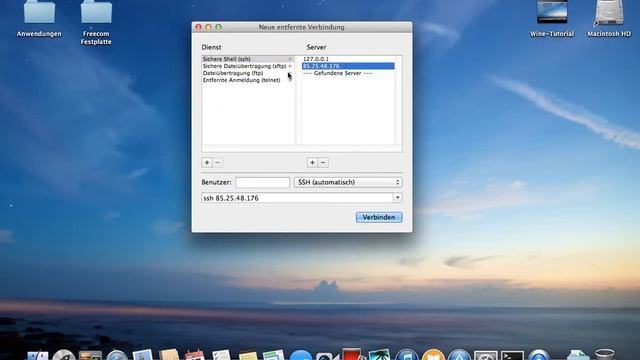Select Entfernte Anmeldung (telnet) service
Viewport: 640px width, 360px height.
tap(248, 80)
